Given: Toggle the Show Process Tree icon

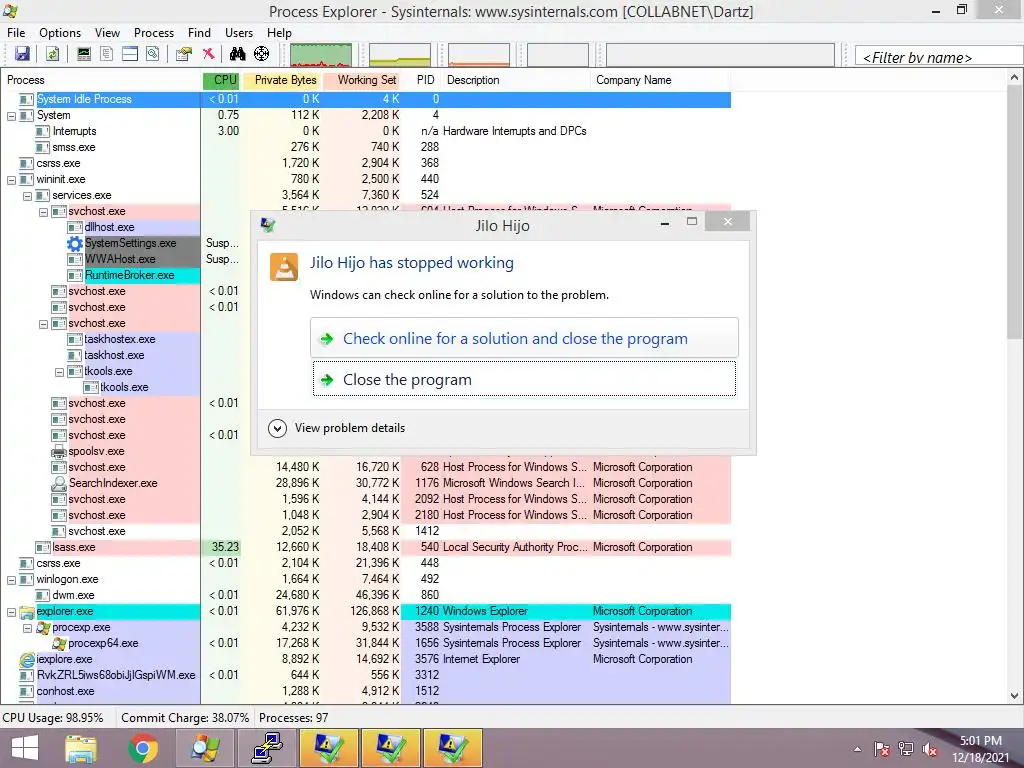Looking at the screenshot, I should 106,54.
